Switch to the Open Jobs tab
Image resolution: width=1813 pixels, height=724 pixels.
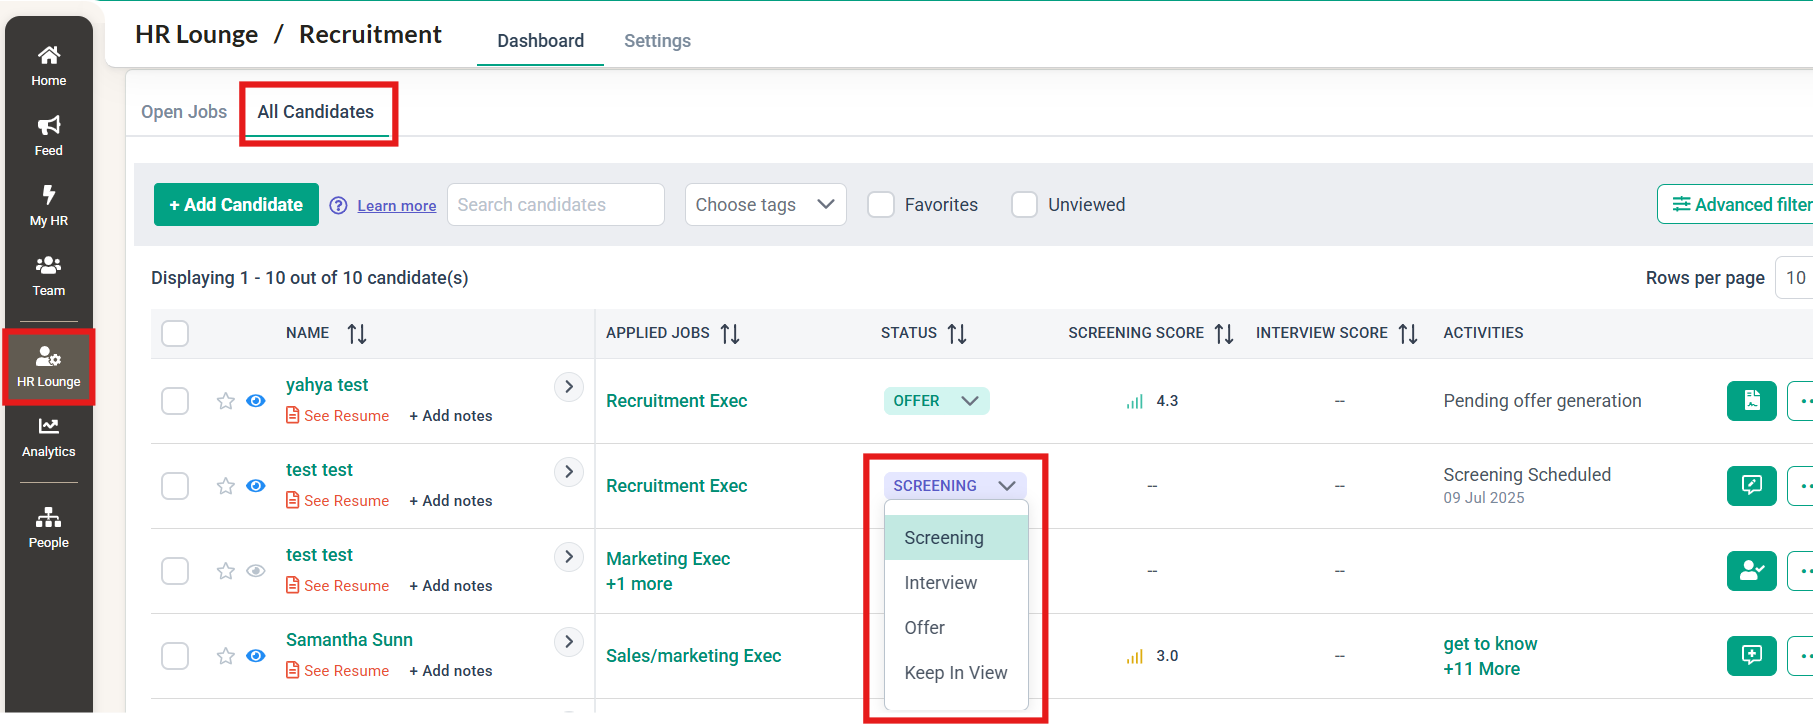point(184,112)
